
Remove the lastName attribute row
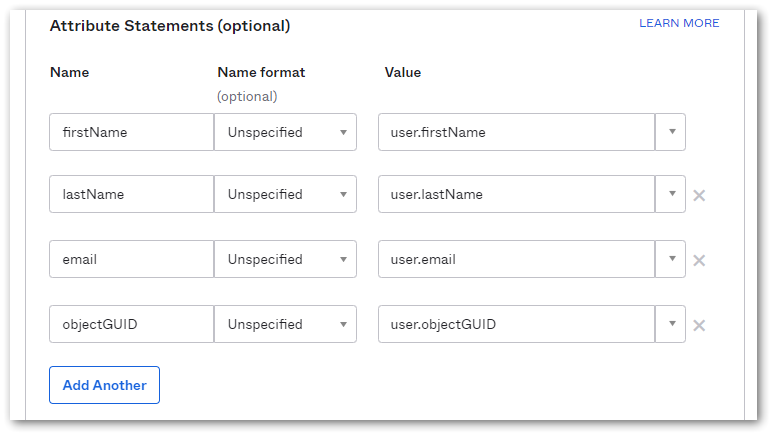(699, 195)
